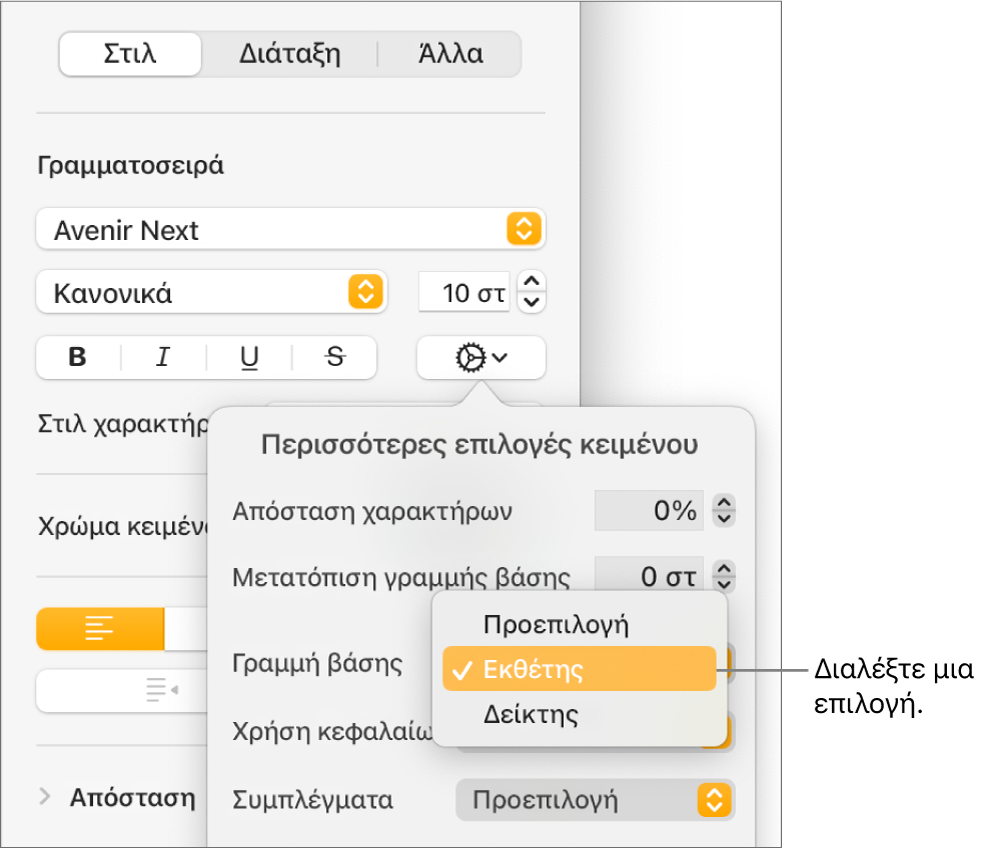The height and width of the screenshot is (849, 991).
Task: Open the Avenir Next font dropdown
Action: coord(291,229)
